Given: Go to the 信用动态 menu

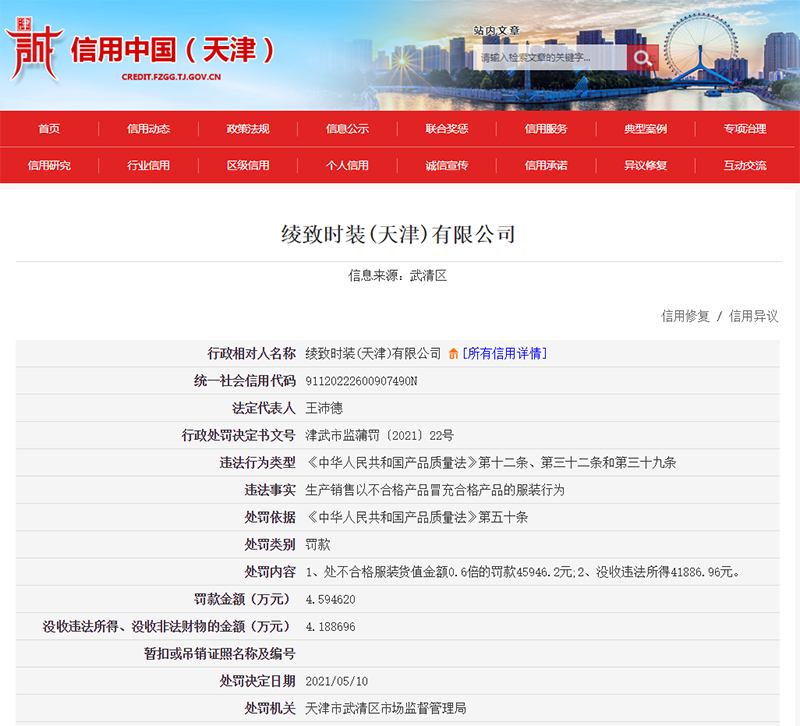Looking at the screenshot, I should click(x=148, y=129).
